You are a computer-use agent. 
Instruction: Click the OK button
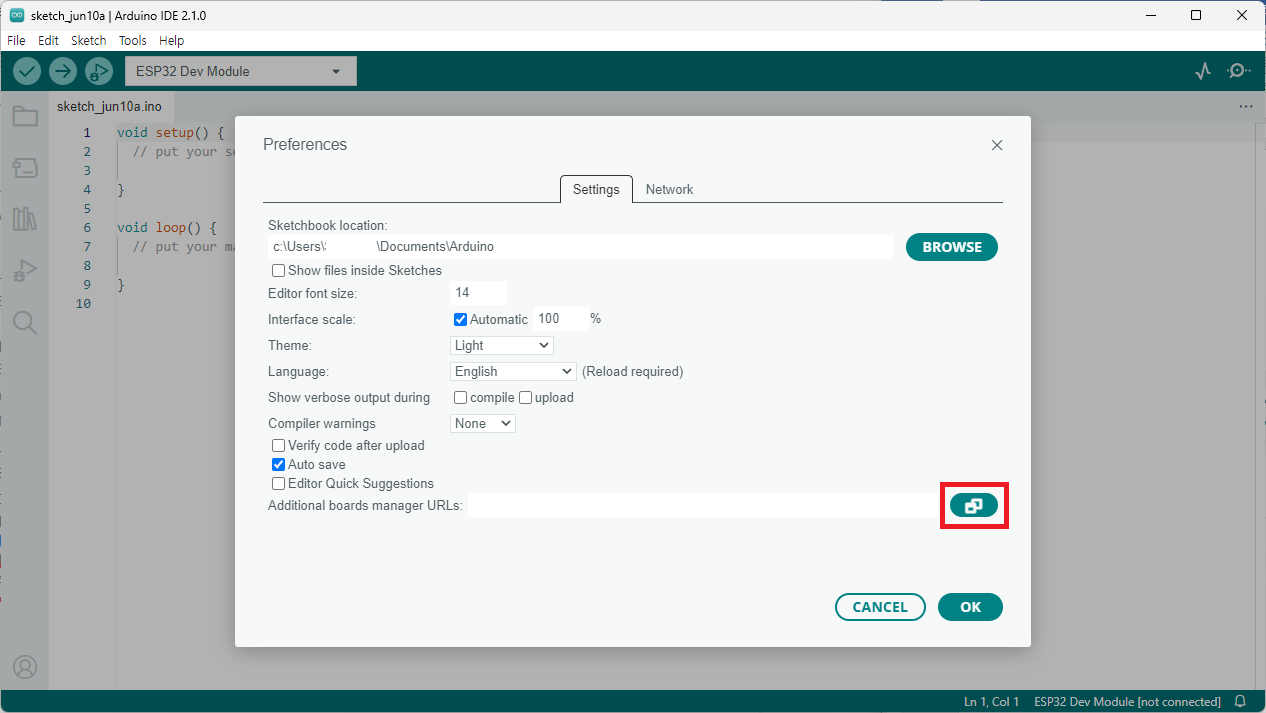tap(970, 607)
